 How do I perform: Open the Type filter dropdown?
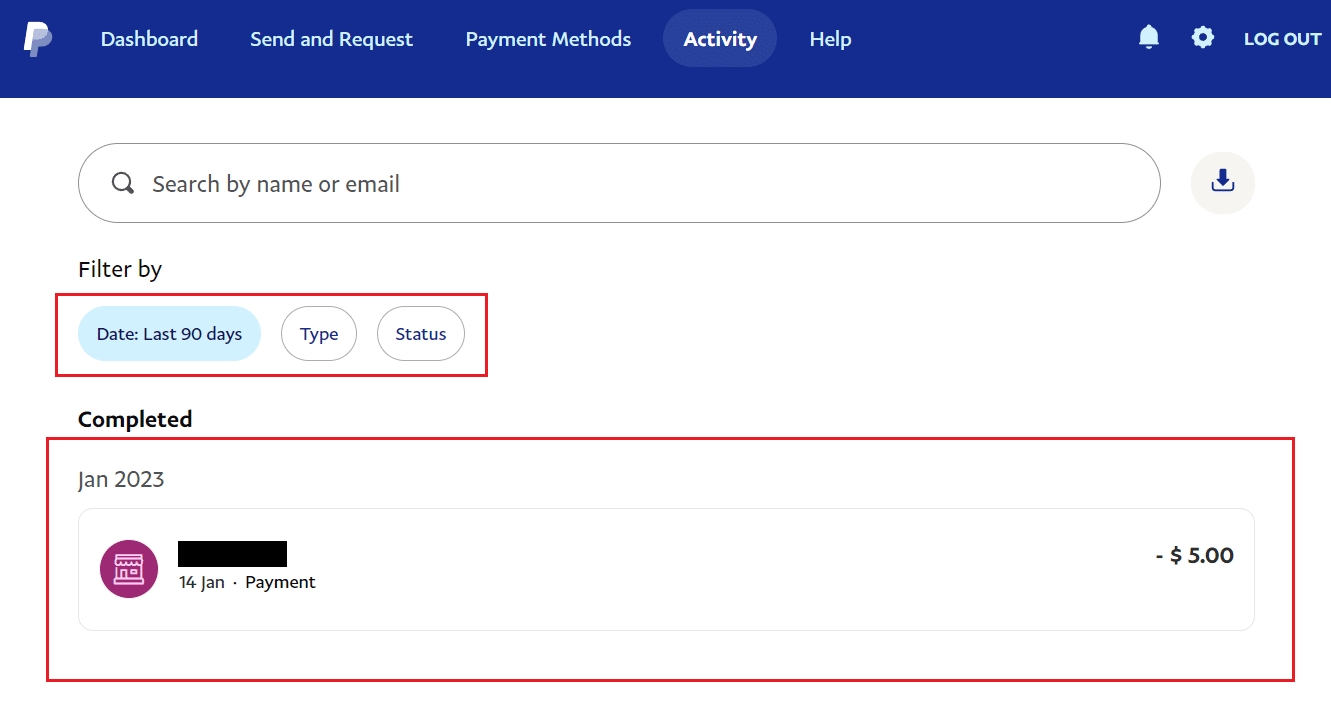pos(319,333)
